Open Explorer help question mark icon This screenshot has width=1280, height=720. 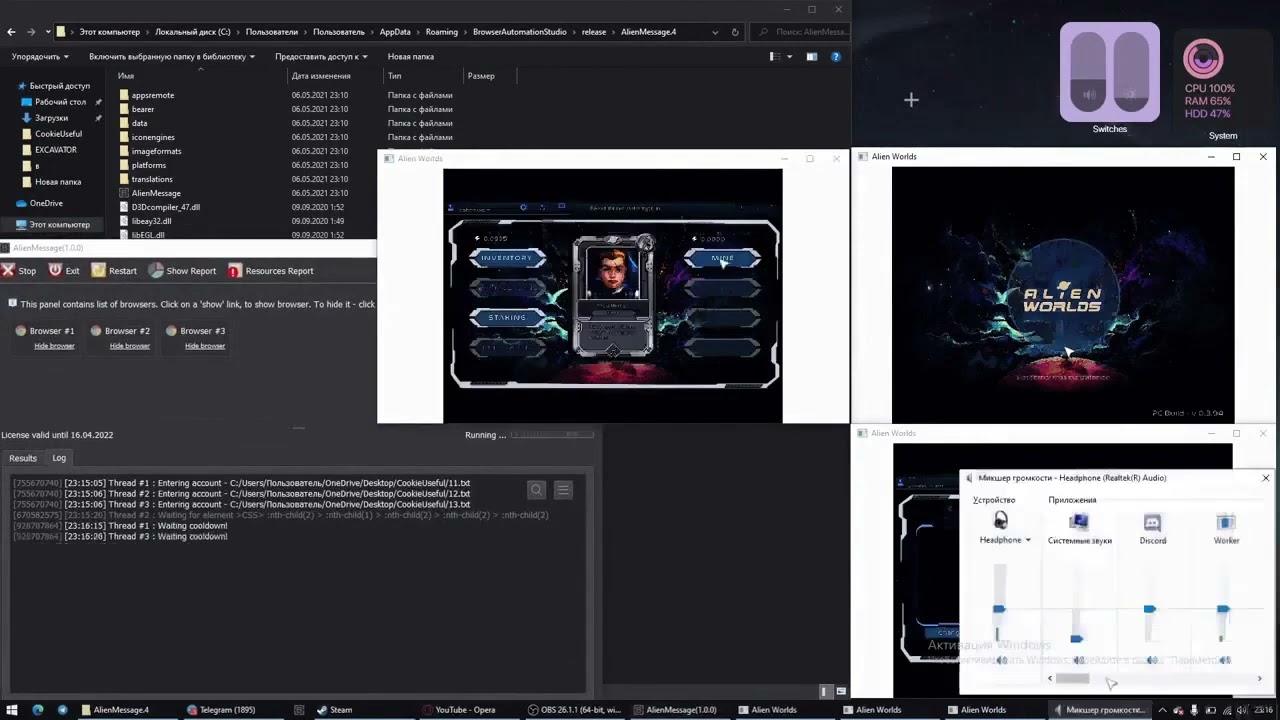(x=836, y=57)
